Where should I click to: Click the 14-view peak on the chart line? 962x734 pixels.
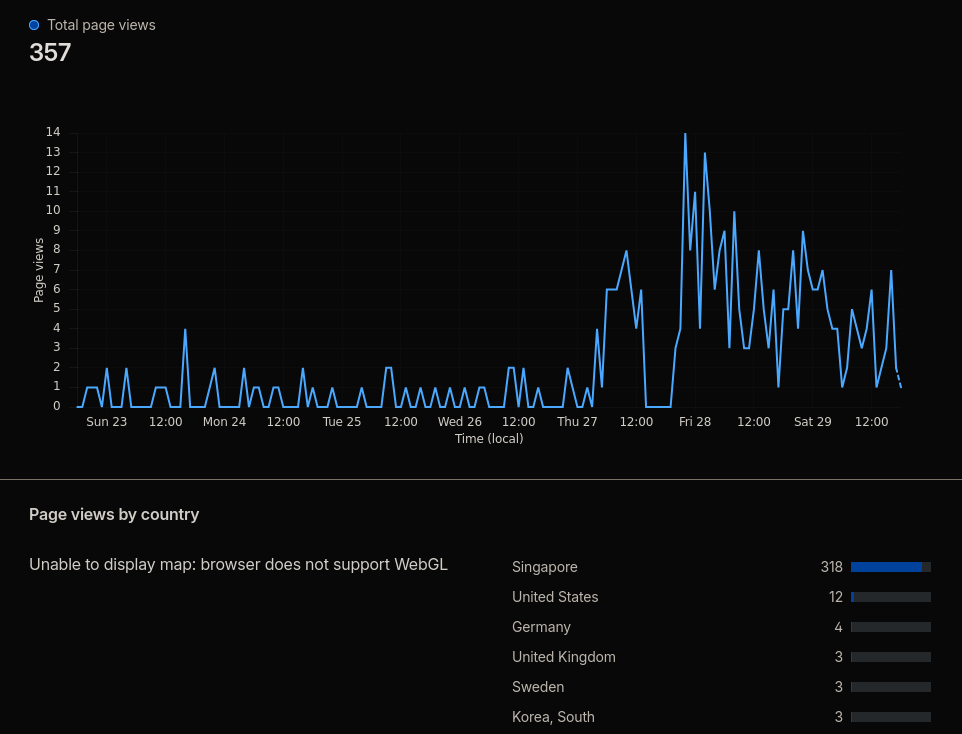tap(685, 134)
